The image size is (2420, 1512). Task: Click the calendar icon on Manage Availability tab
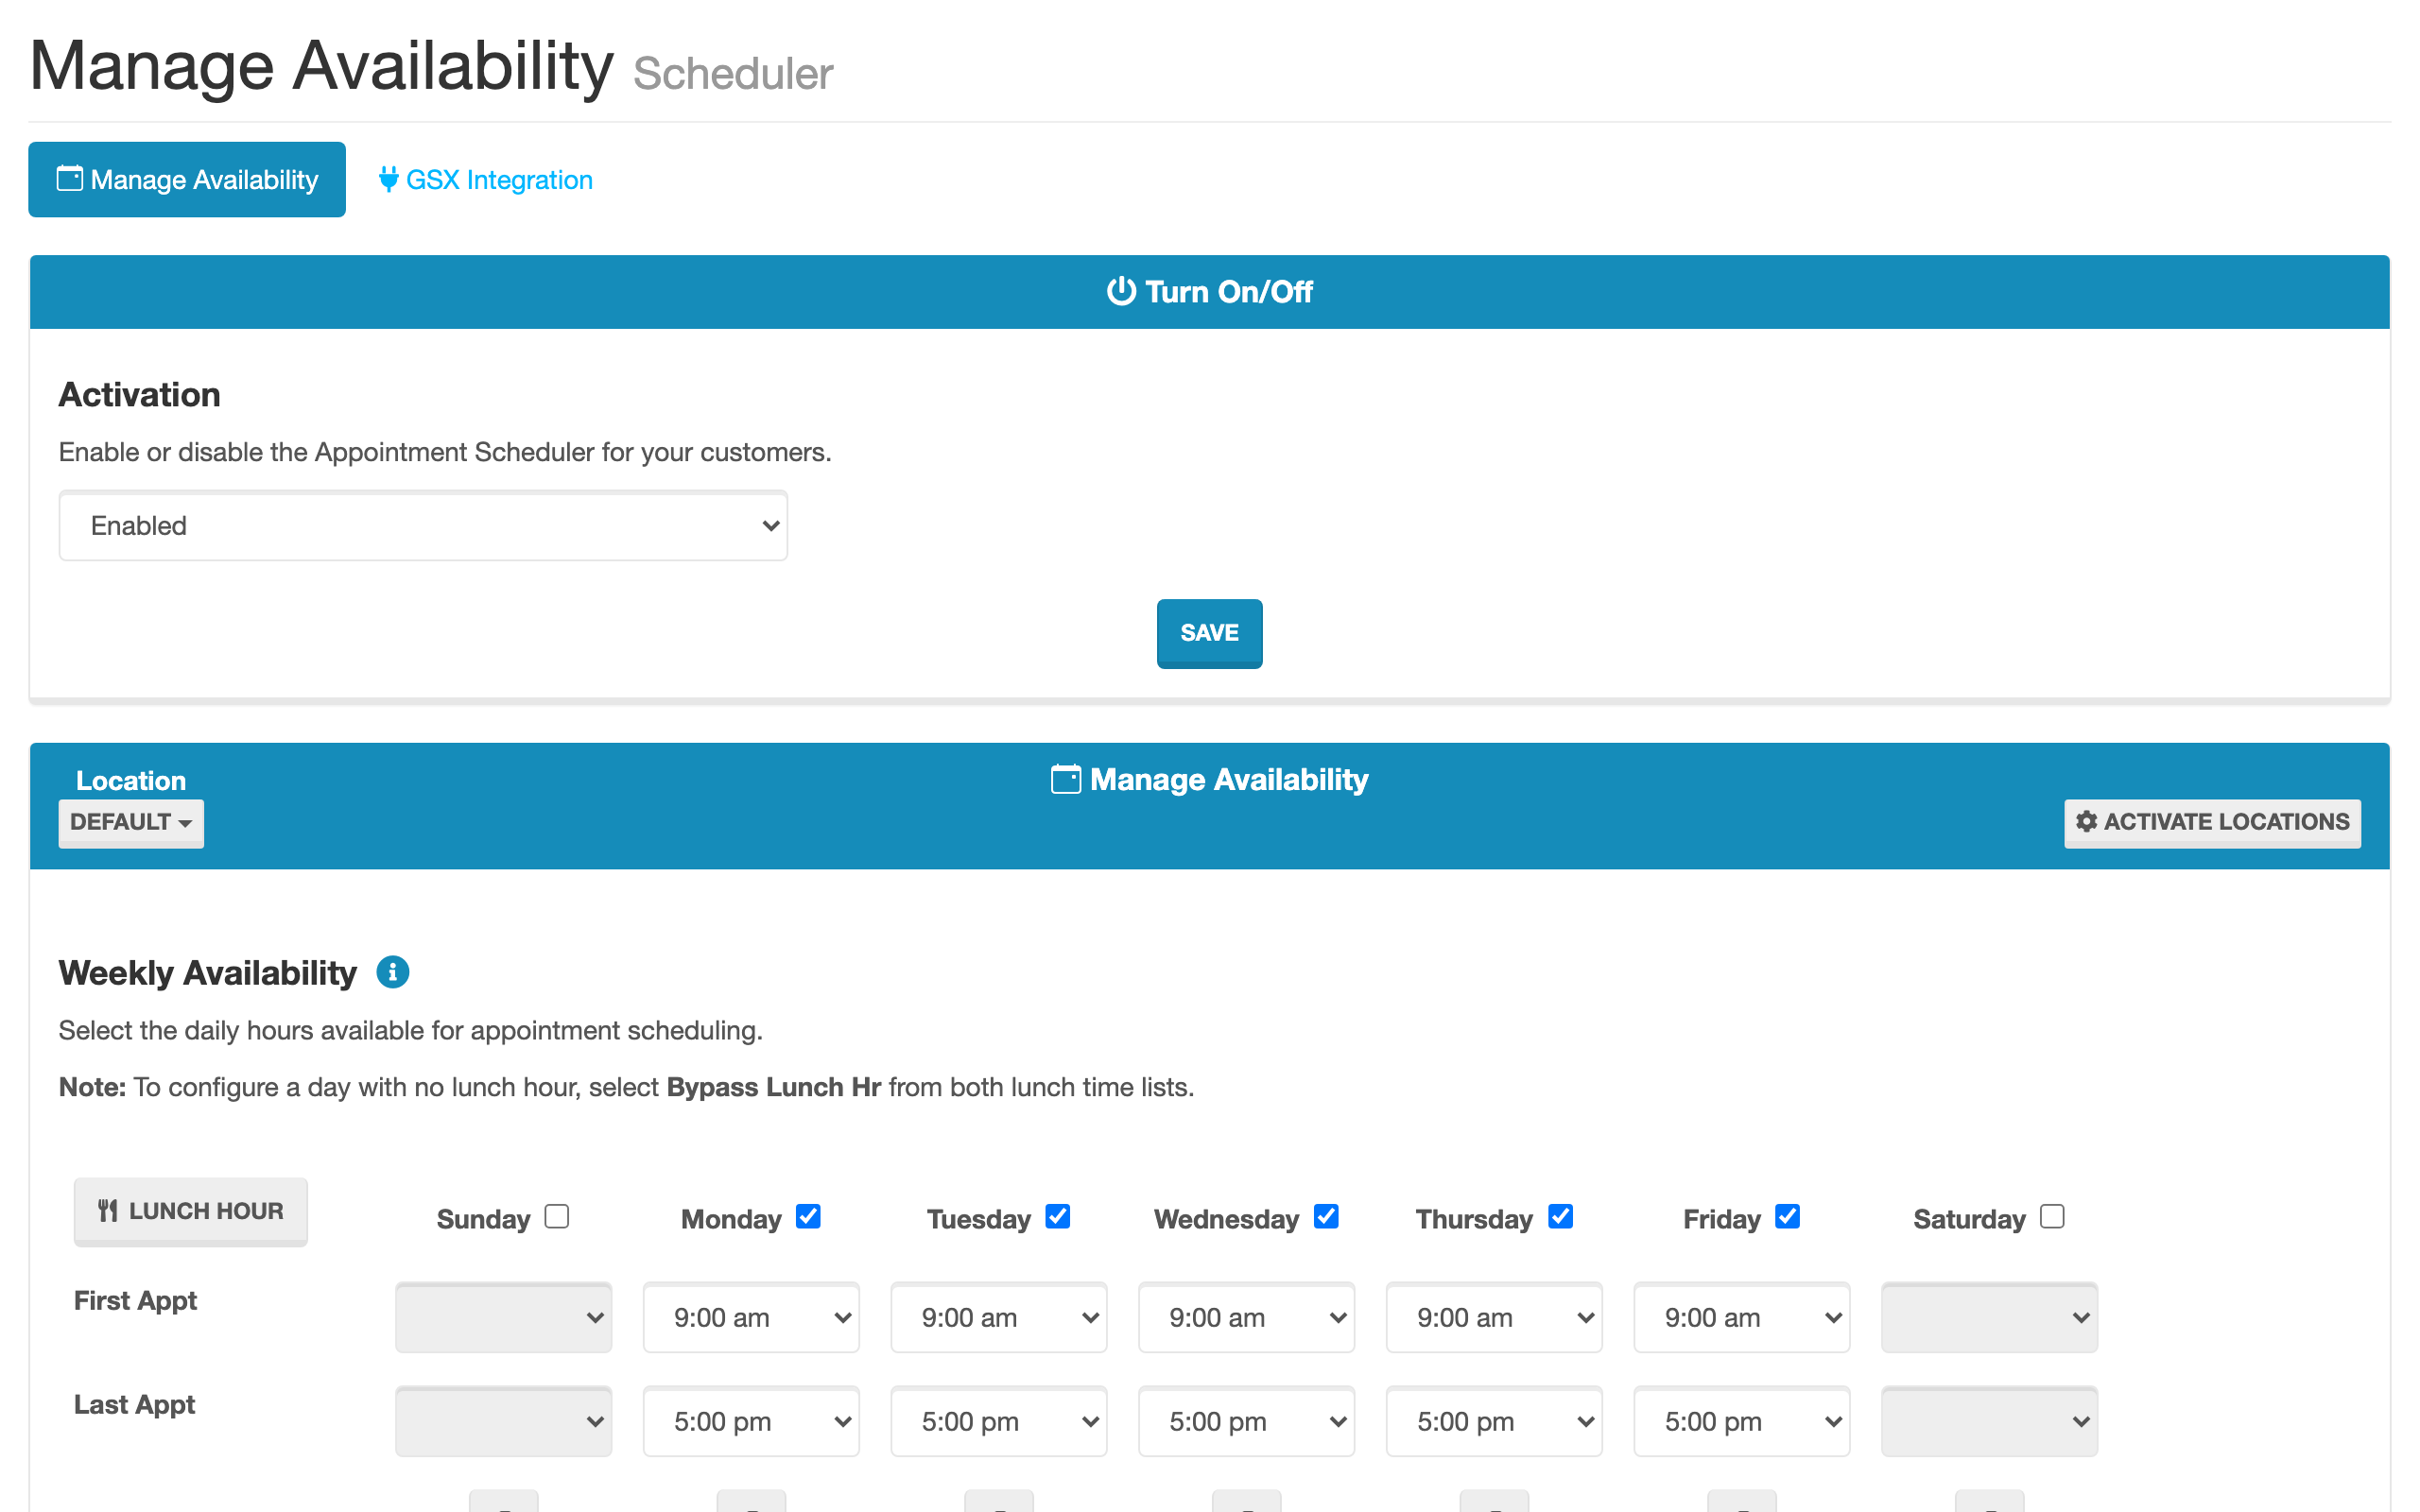click(x=70, y=179)
